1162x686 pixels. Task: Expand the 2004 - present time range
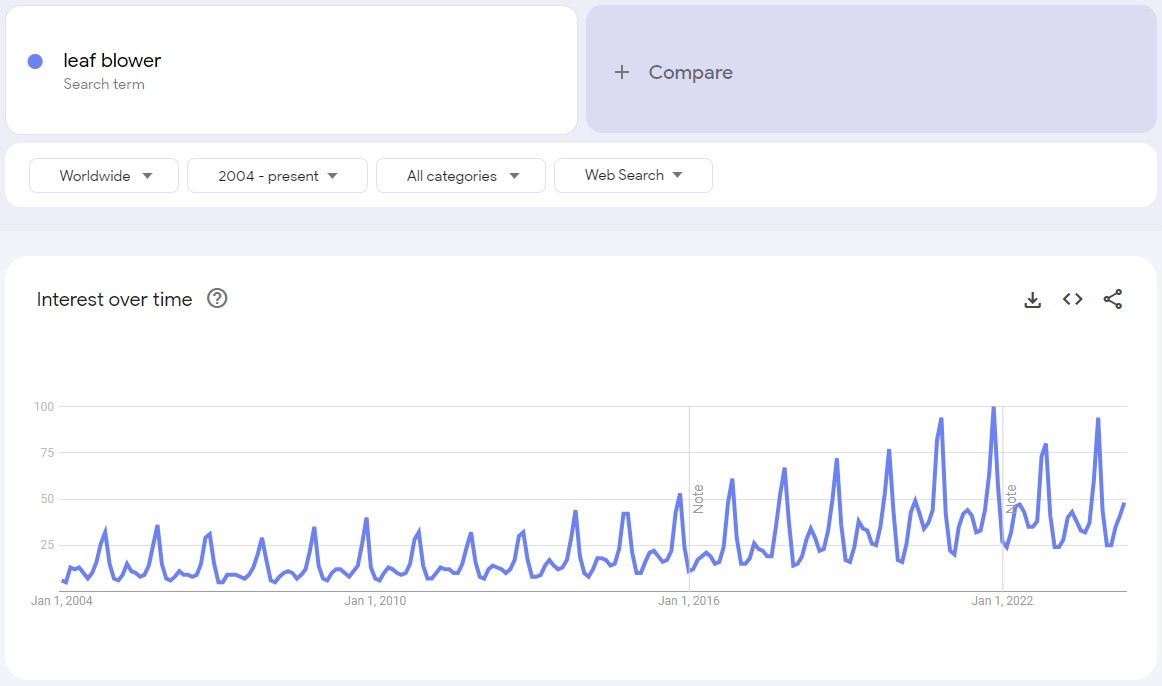click(277, 176)
